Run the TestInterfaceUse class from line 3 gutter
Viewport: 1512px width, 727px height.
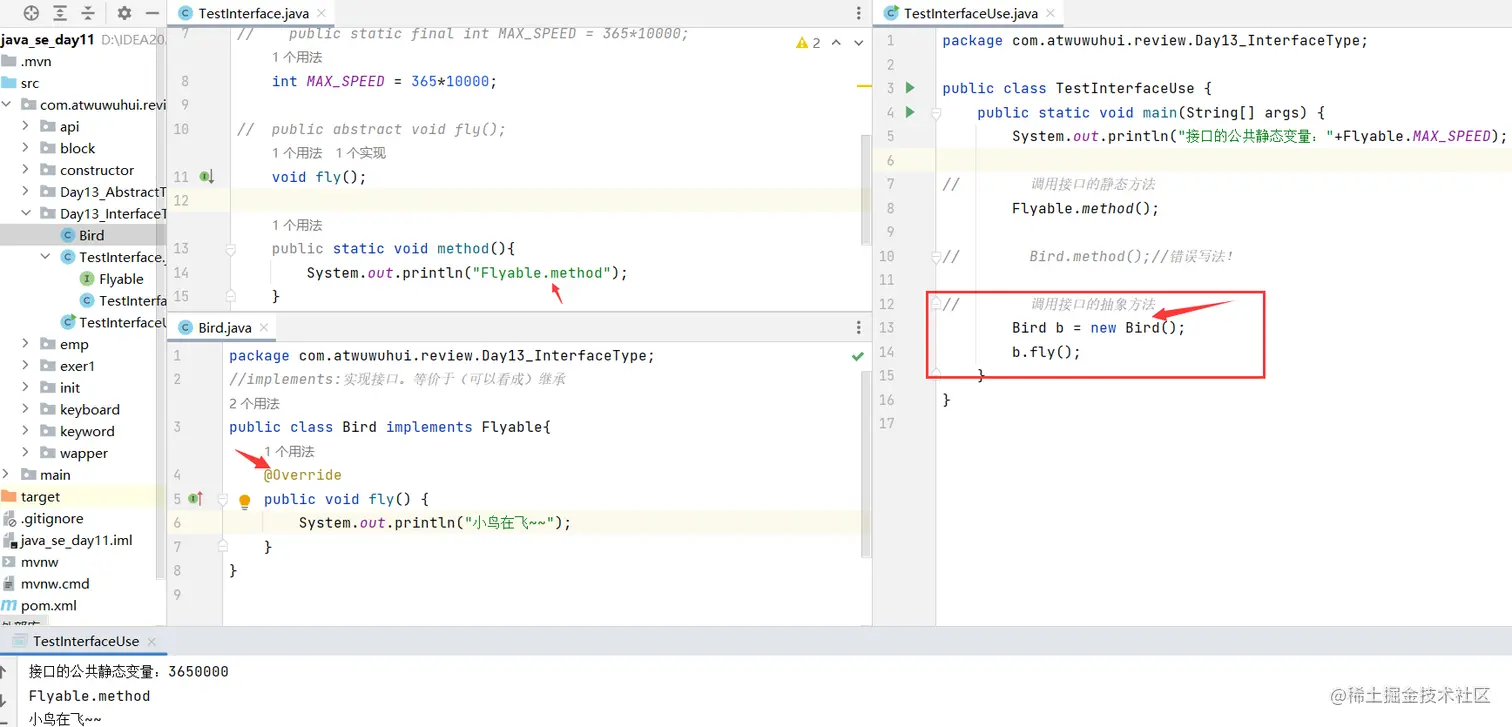(910, 88)
